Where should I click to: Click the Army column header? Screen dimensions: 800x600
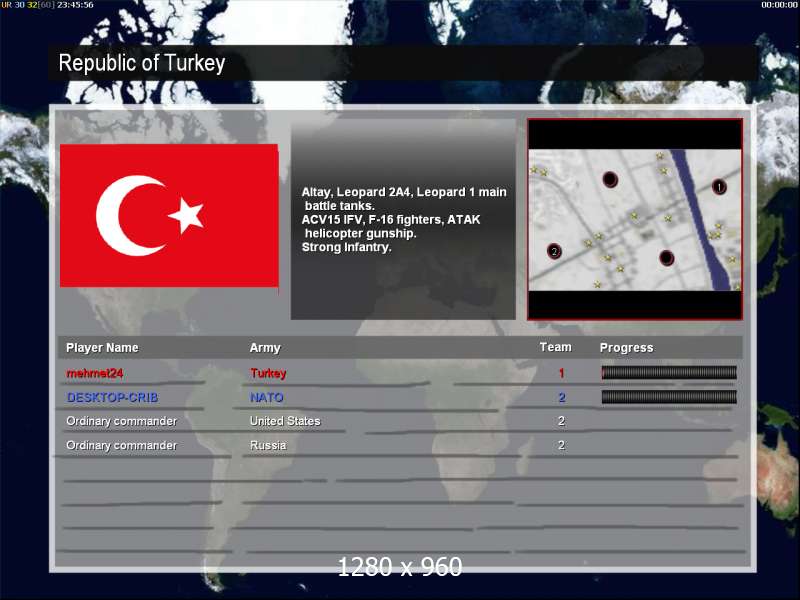point(265,348)
